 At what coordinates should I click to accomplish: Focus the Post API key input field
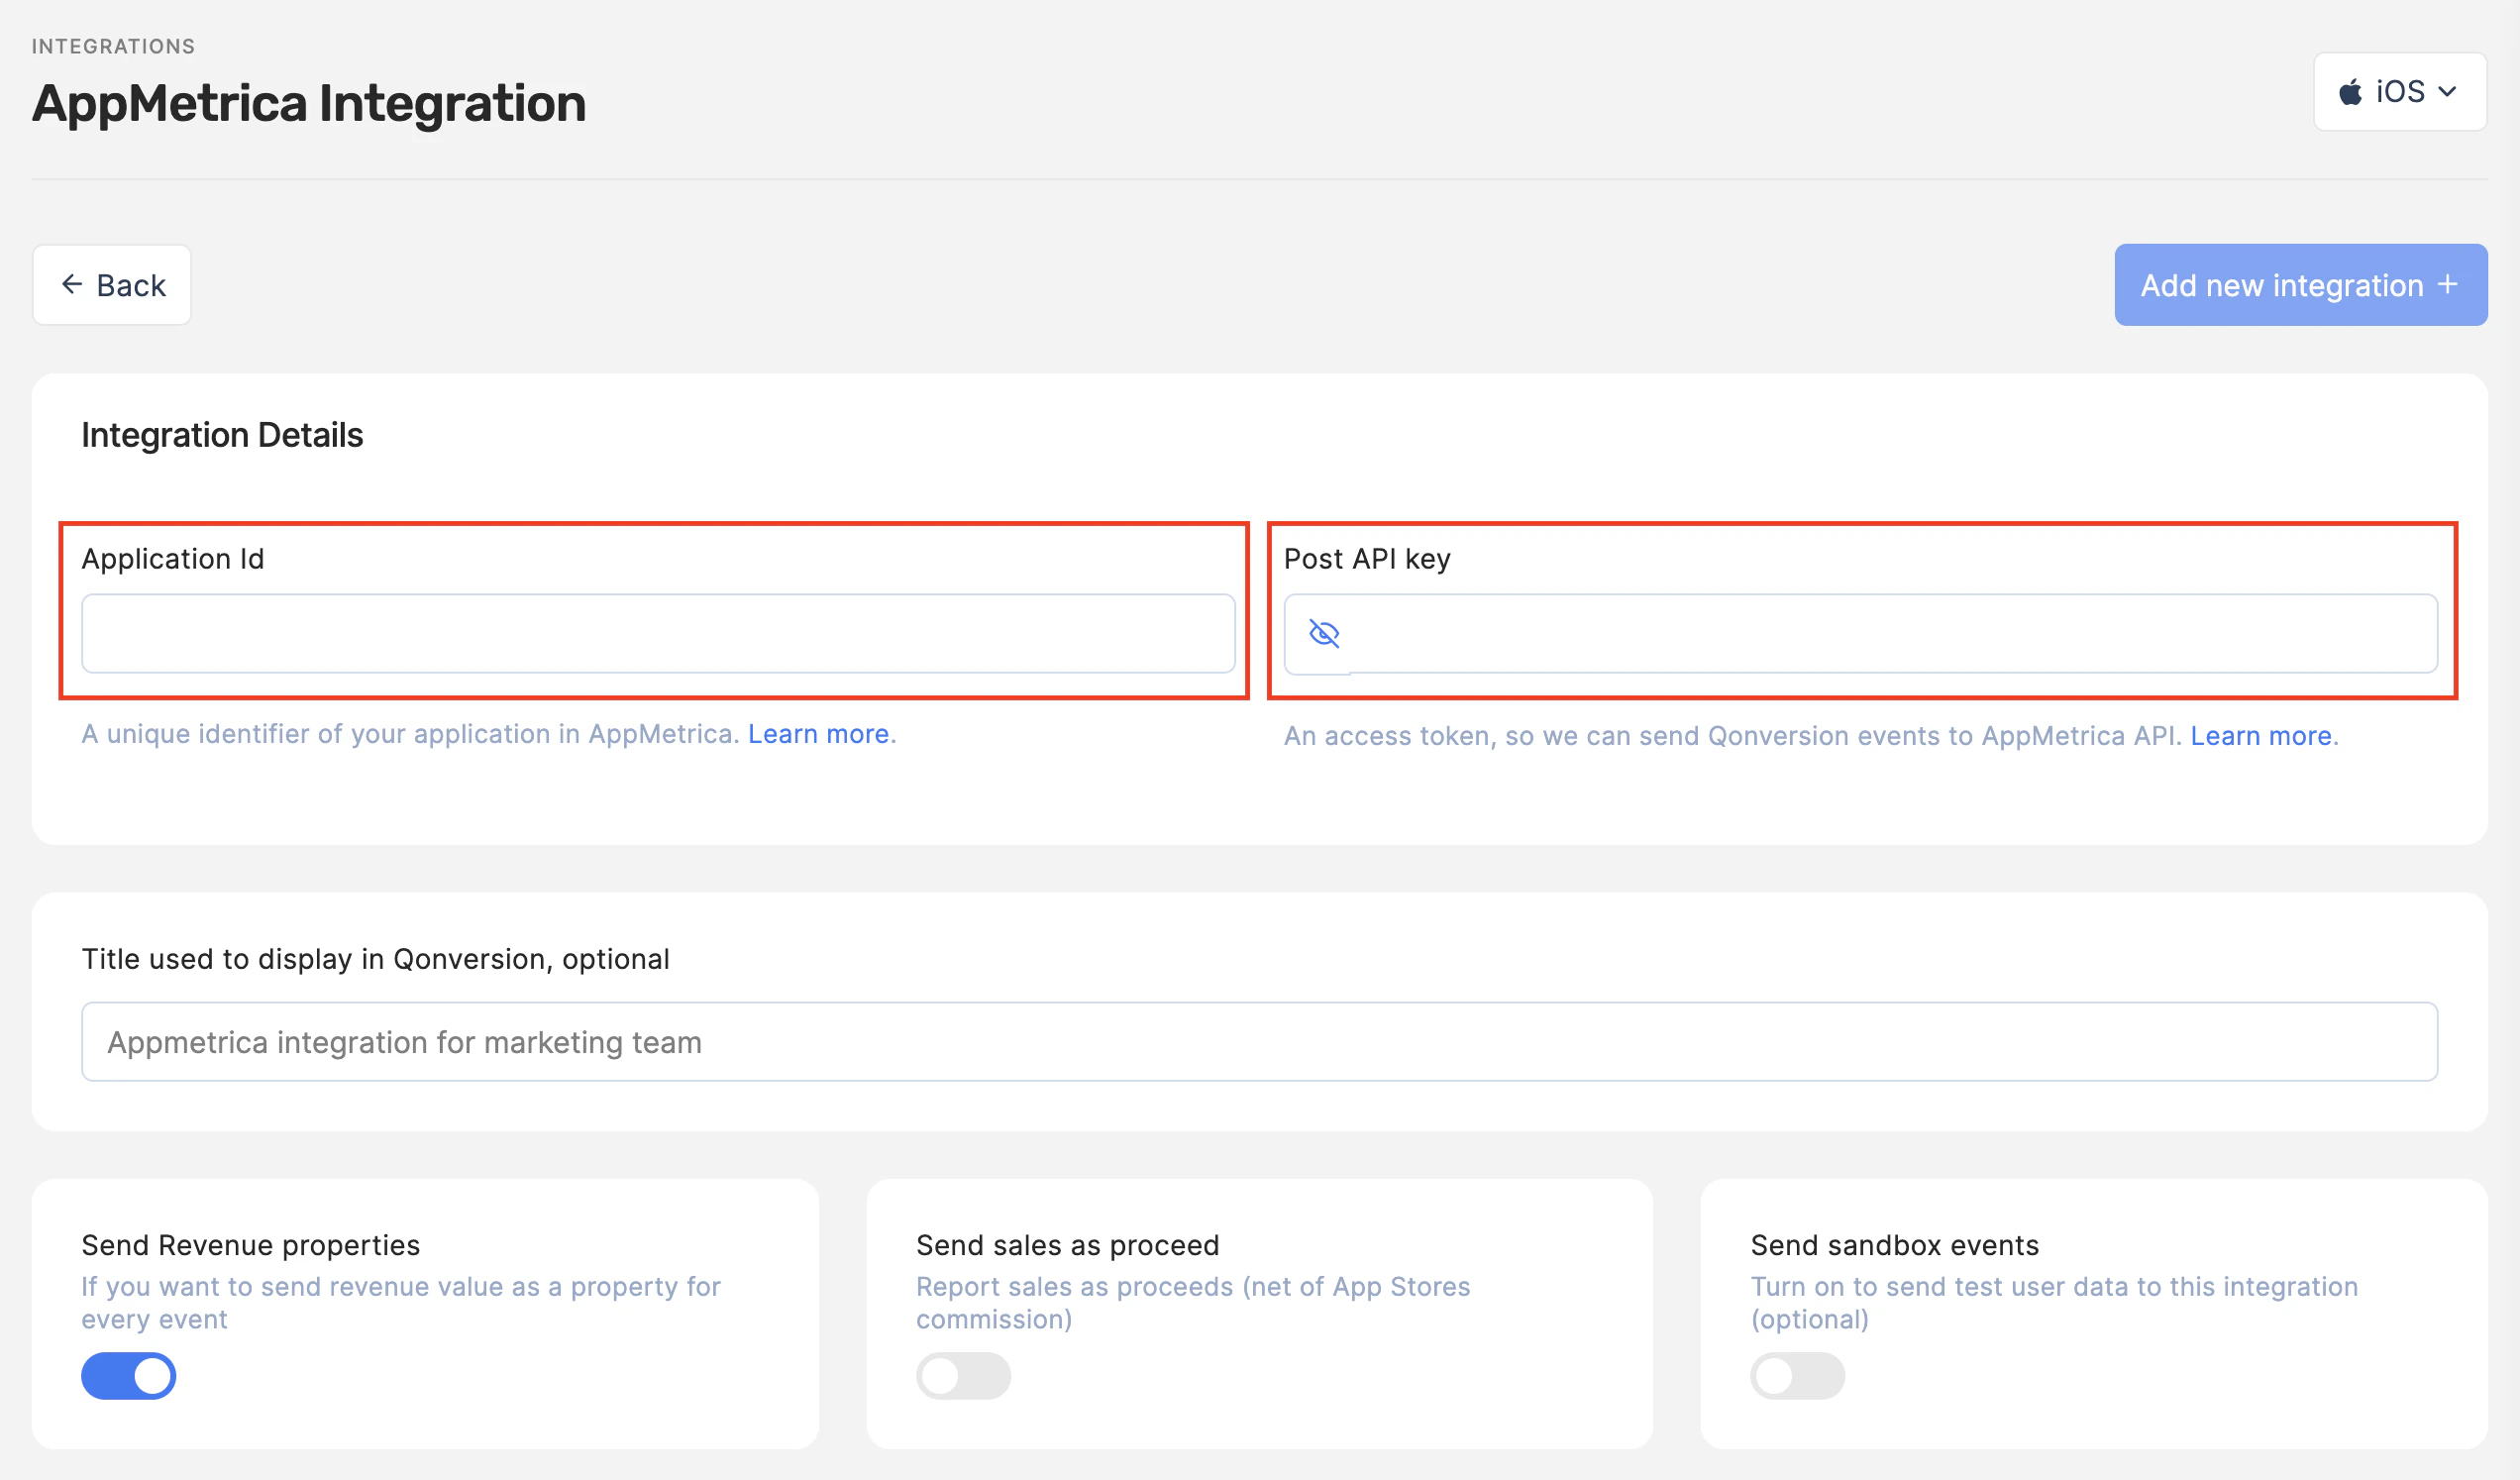point(1890,634)
